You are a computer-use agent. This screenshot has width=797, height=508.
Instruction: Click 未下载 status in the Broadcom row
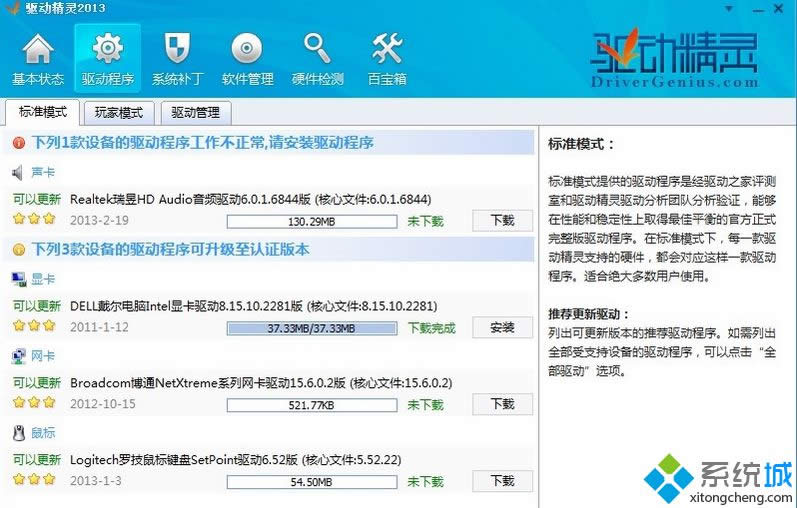425,405
